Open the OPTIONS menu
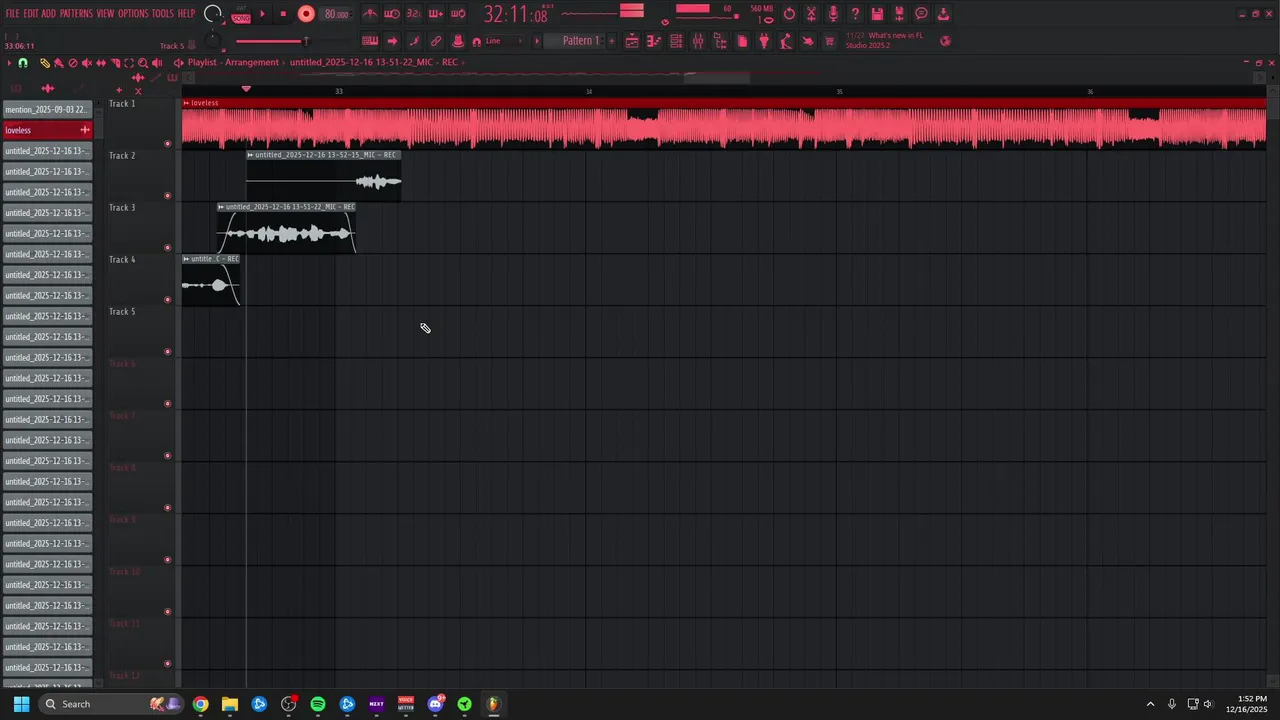 pos(133,14)
